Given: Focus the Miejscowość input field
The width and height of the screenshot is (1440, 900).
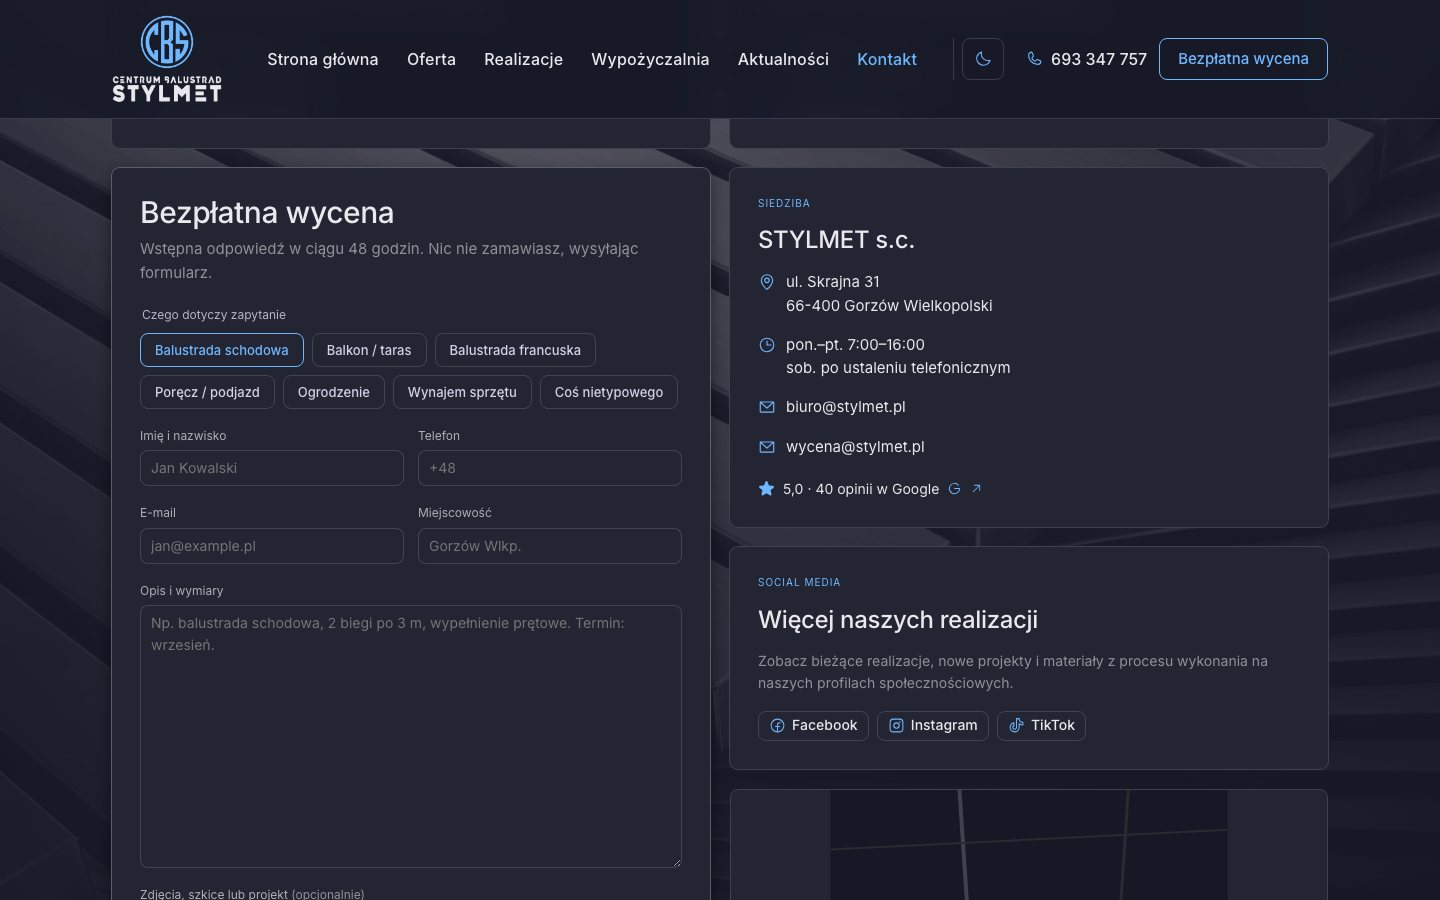Looking at the screenshot, I should pyautogui.click(x=550, y=546).
